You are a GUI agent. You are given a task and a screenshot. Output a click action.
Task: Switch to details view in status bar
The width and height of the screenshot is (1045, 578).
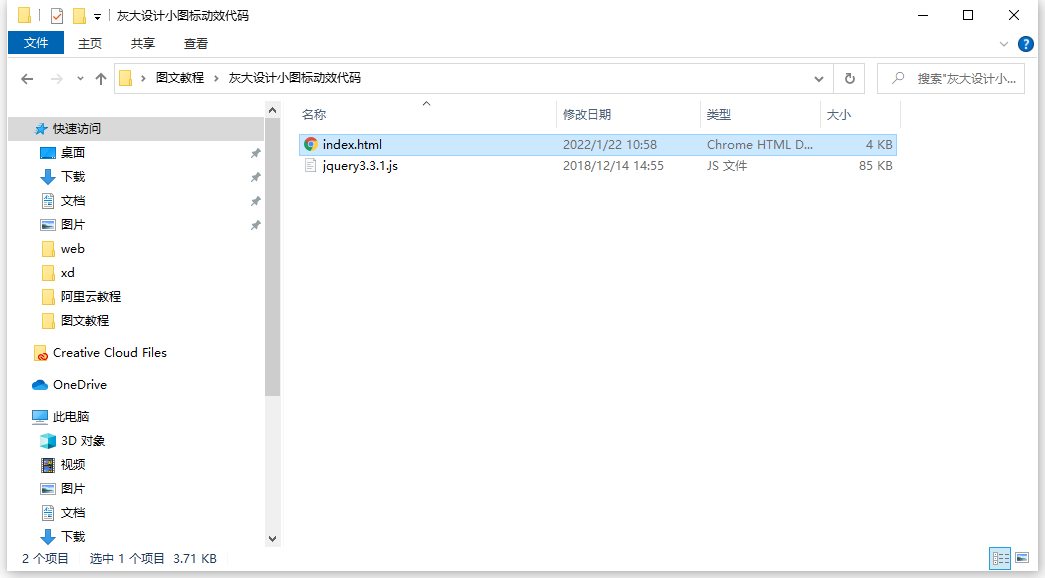pos(1000,558)
